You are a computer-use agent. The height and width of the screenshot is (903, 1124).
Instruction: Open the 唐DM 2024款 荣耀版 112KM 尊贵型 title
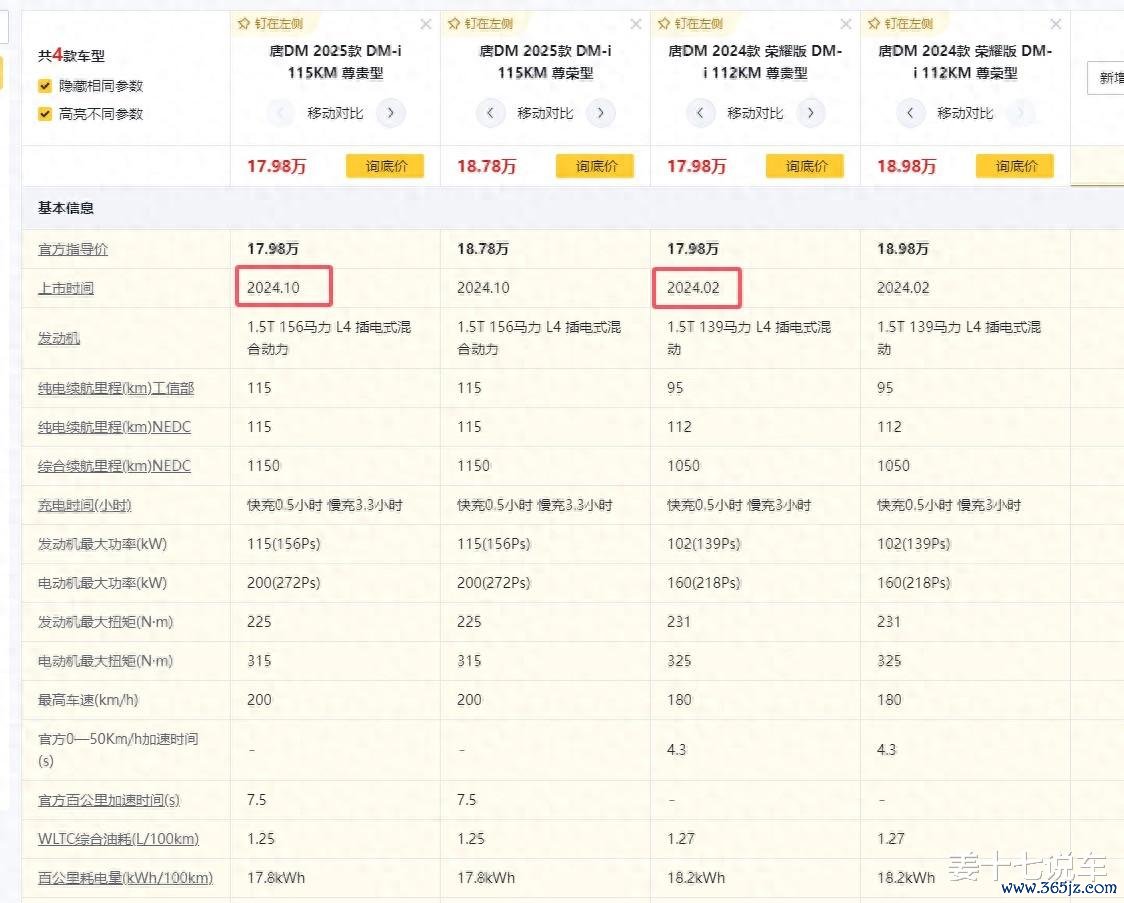click(x=756, y=62)
